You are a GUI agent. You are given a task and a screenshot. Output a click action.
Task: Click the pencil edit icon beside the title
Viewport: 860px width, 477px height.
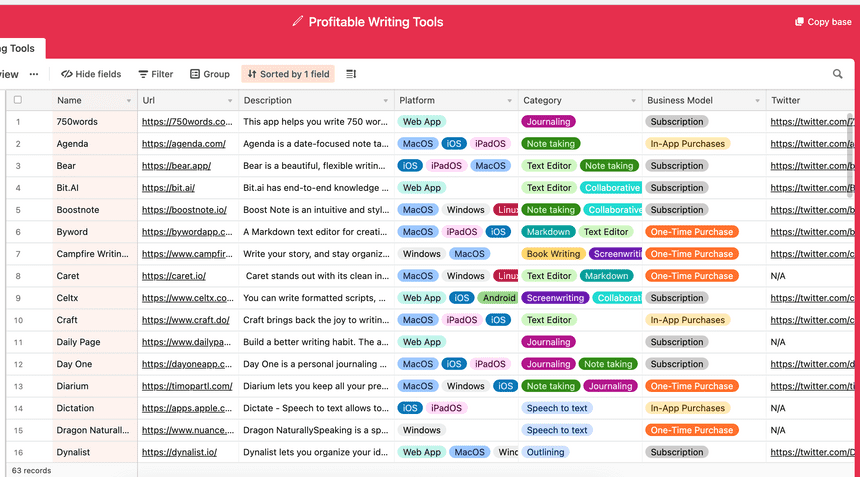point(297,21)
